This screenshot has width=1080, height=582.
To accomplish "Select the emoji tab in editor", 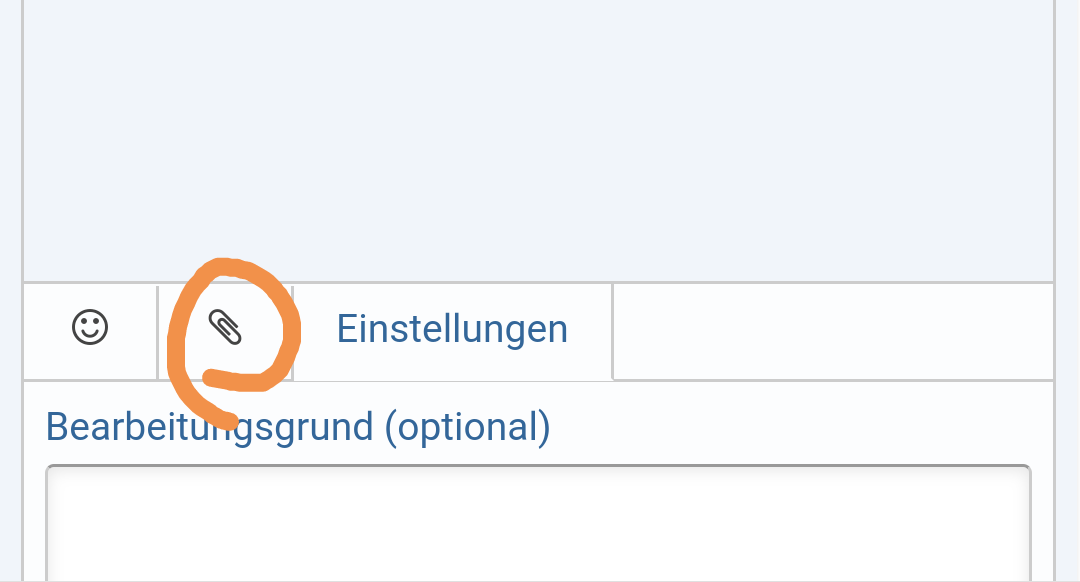I will tap(90, 328).
